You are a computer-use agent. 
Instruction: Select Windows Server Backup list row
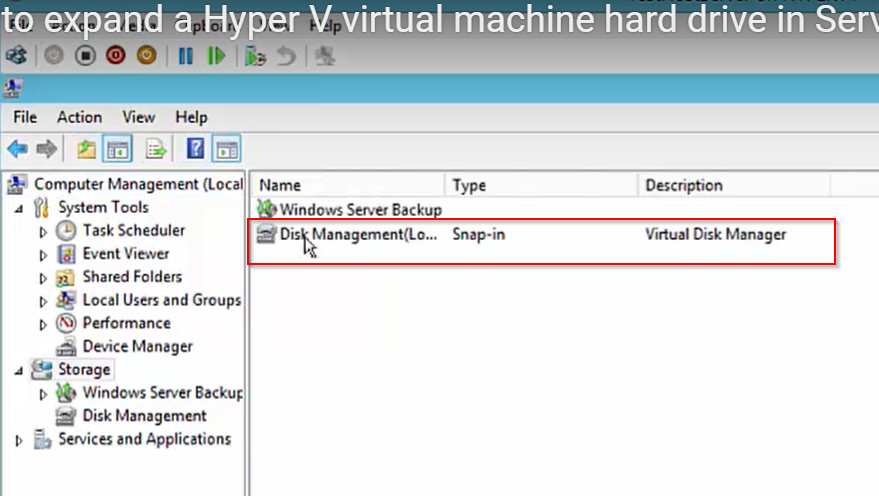point(361,210)
